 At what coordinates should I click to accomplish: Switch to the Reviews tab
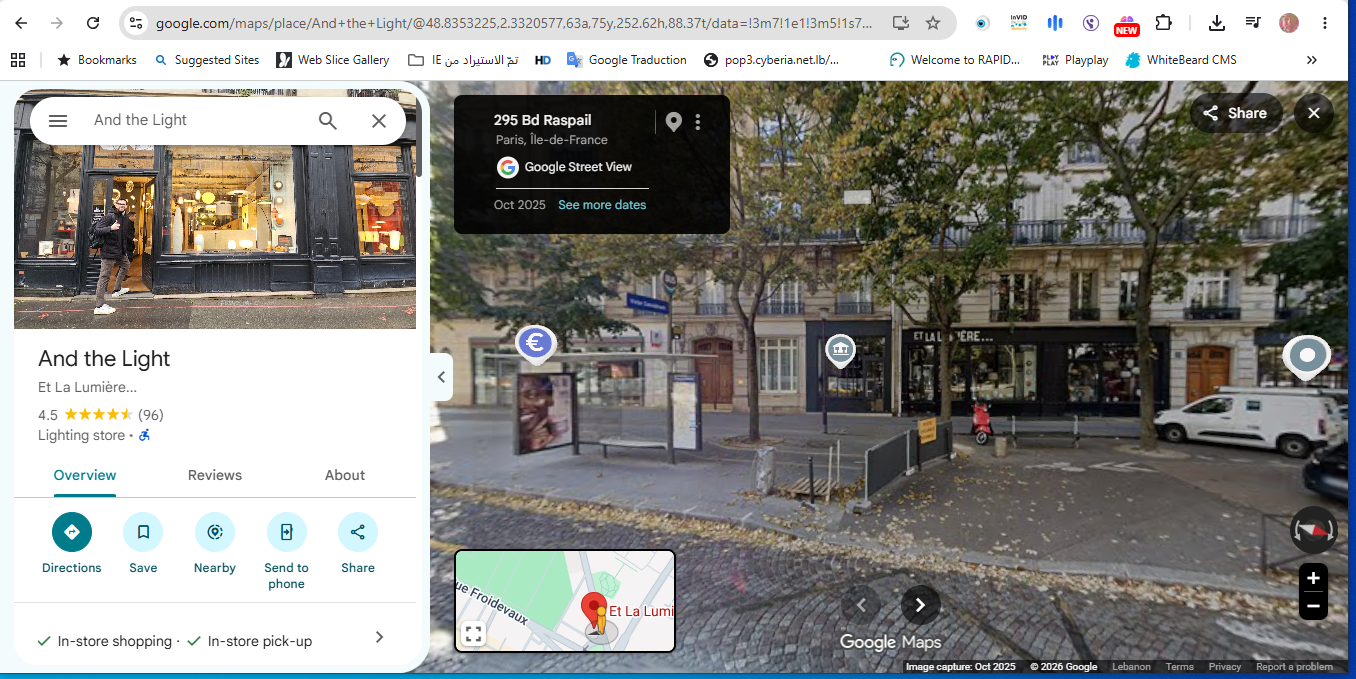215,475
